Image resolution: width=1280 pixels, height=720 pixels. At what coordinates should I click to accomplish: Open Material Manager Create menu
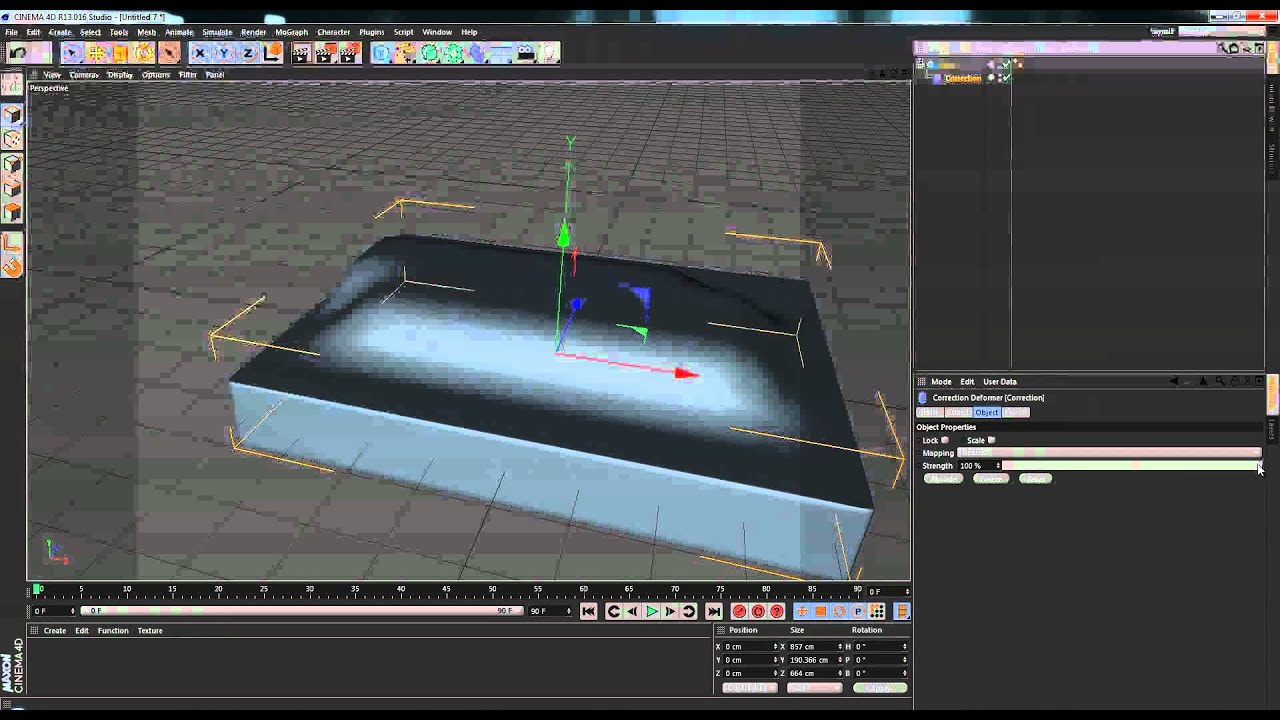point(55,631)
